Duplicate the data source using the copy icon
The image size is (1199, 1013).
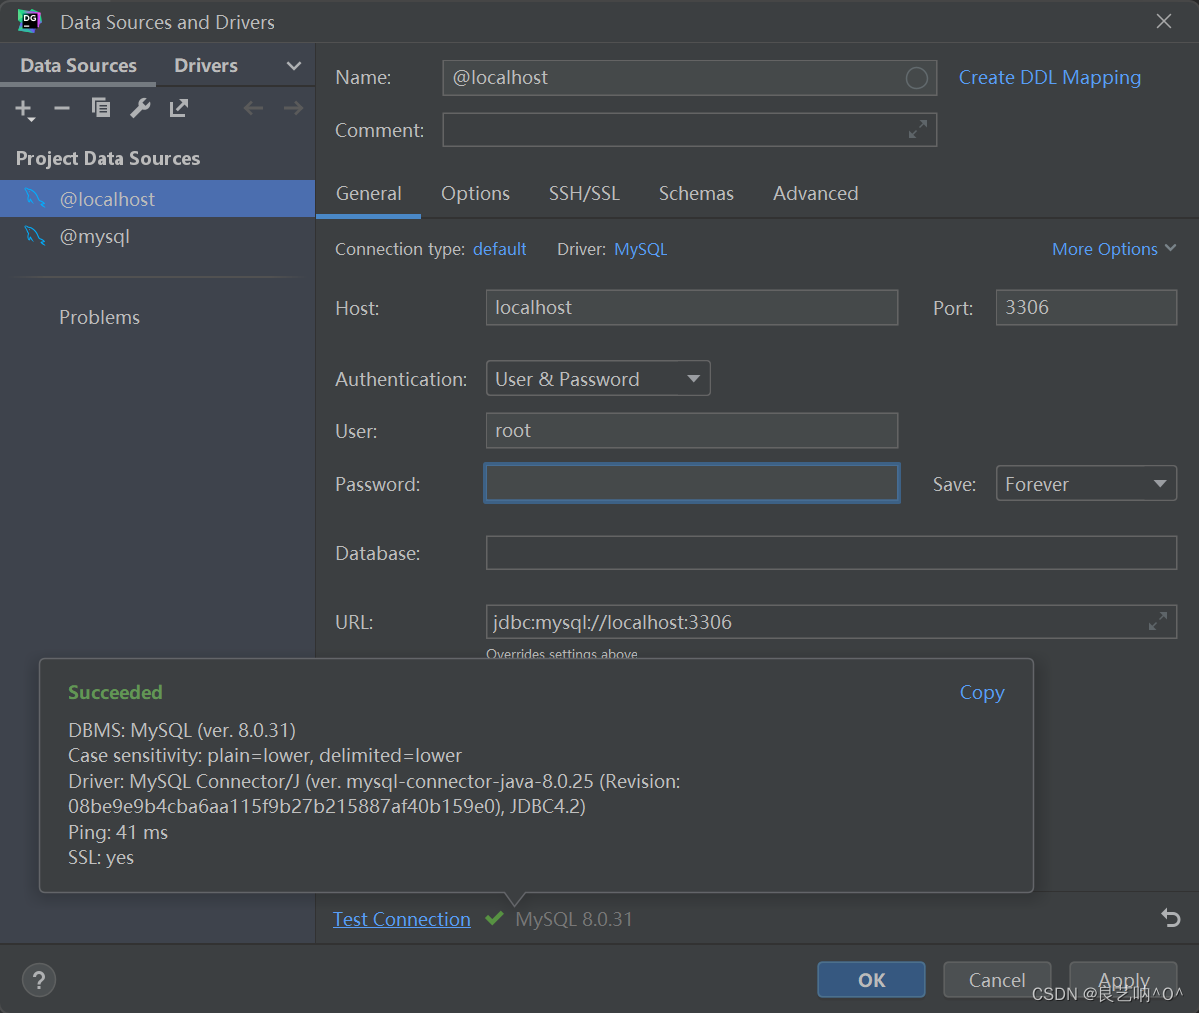coord(101,109)
